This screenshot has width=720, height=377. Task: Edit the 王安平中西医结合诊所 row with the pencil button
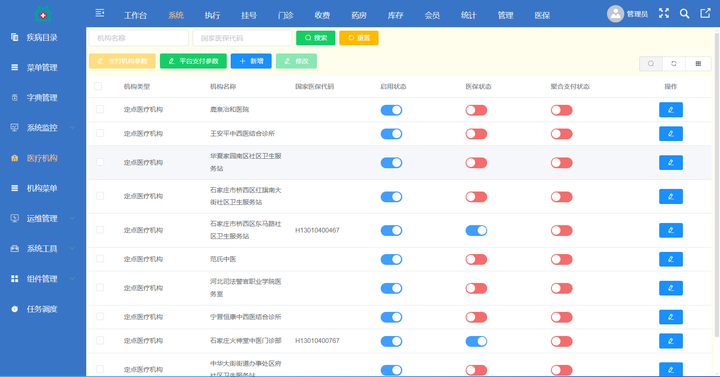click(x=670, y=134)
